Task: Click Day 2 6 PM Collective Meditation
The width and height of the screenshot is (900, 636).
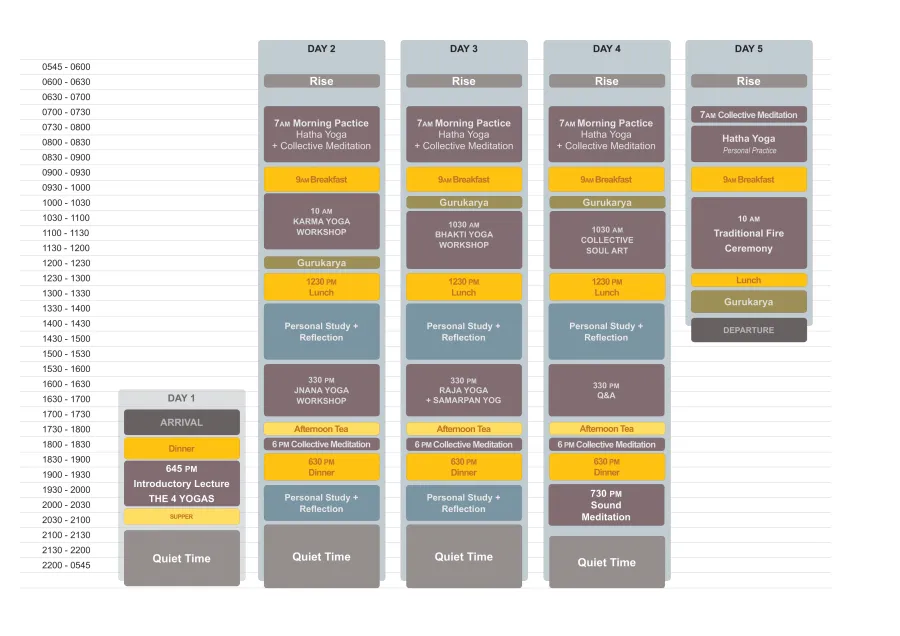Action: pyautogui.click(x=321, y=444)
